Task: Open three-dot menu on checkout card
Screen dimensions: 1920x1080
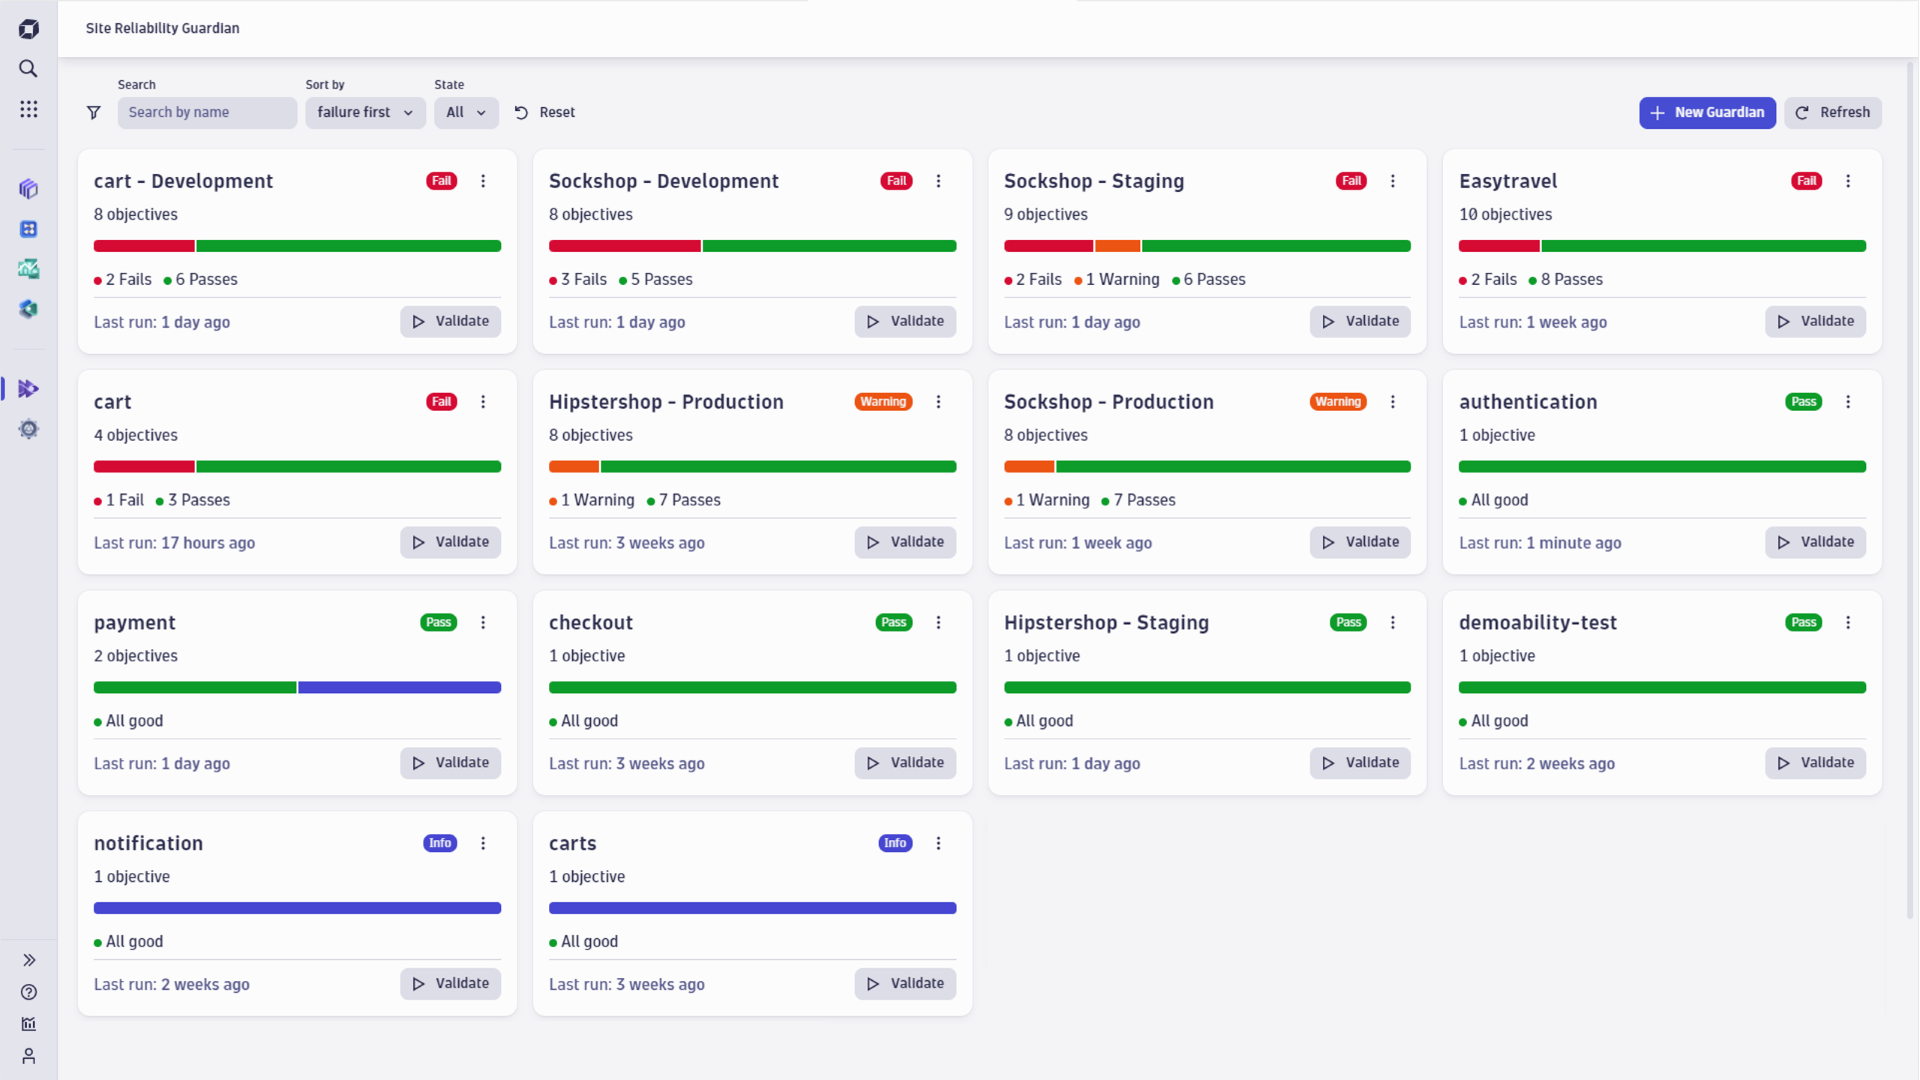Action: 938,622
